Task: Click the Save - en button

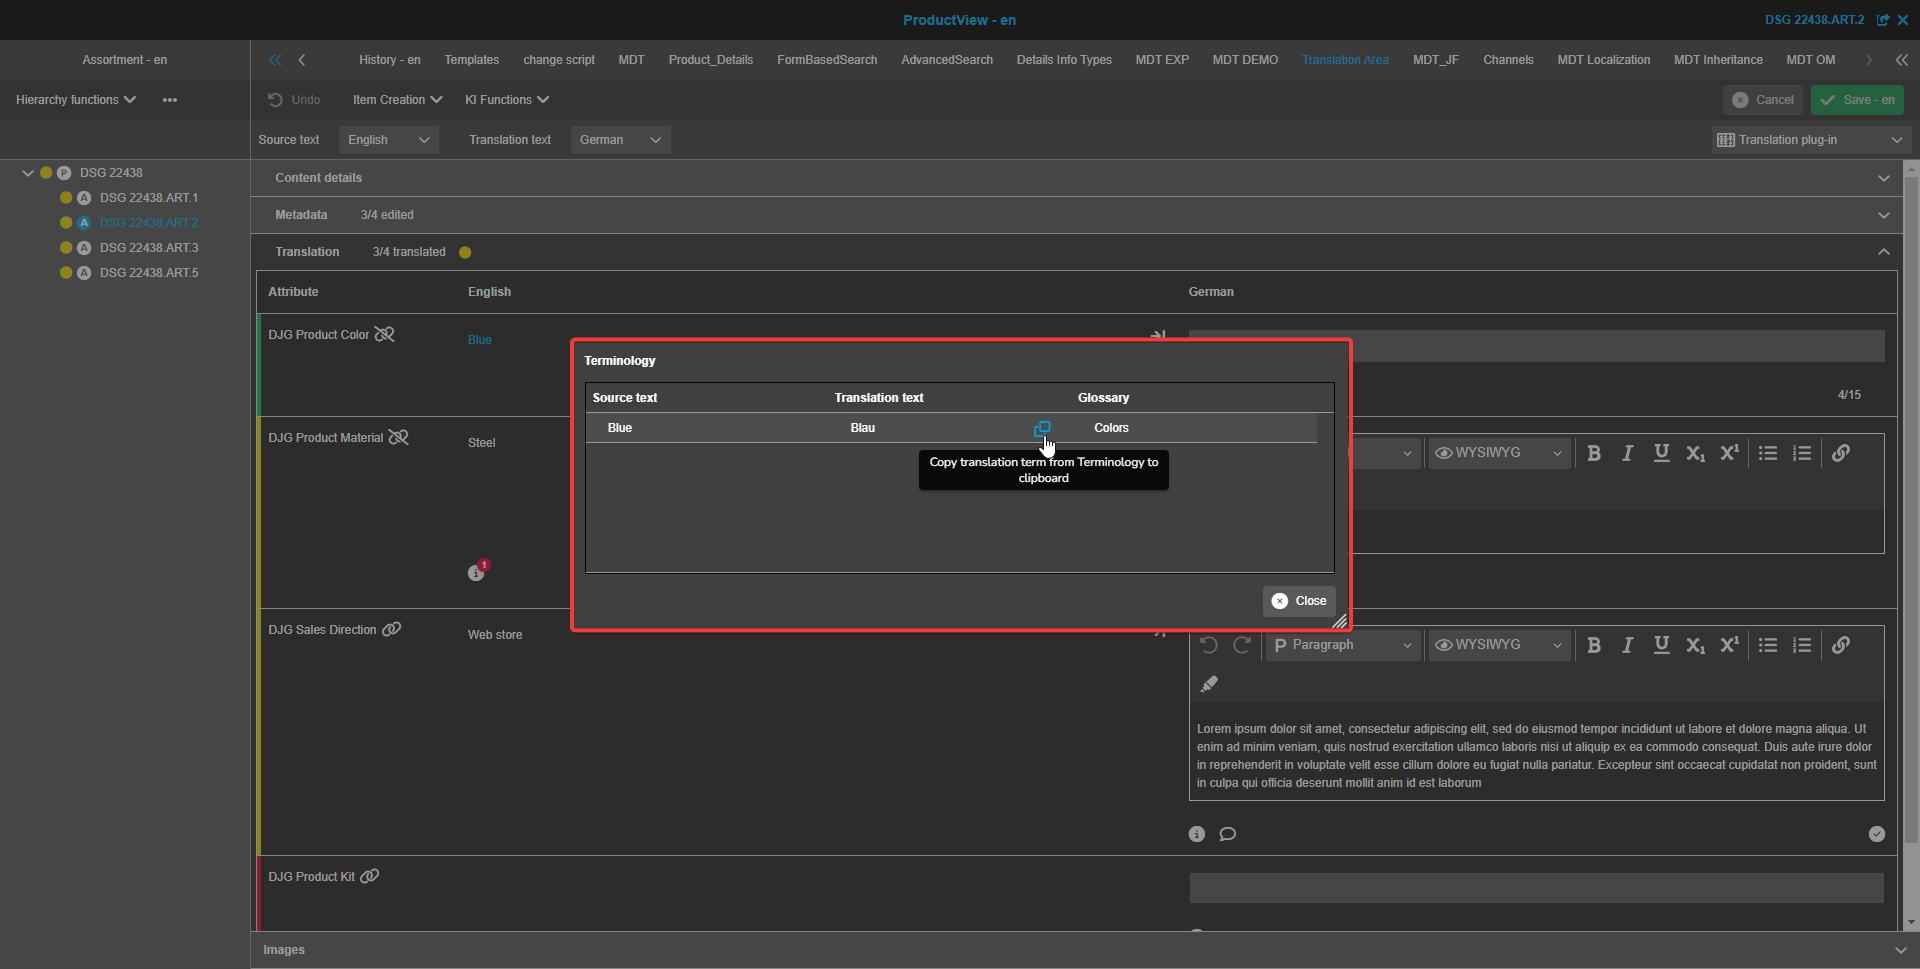Action: pos(1857,100)
